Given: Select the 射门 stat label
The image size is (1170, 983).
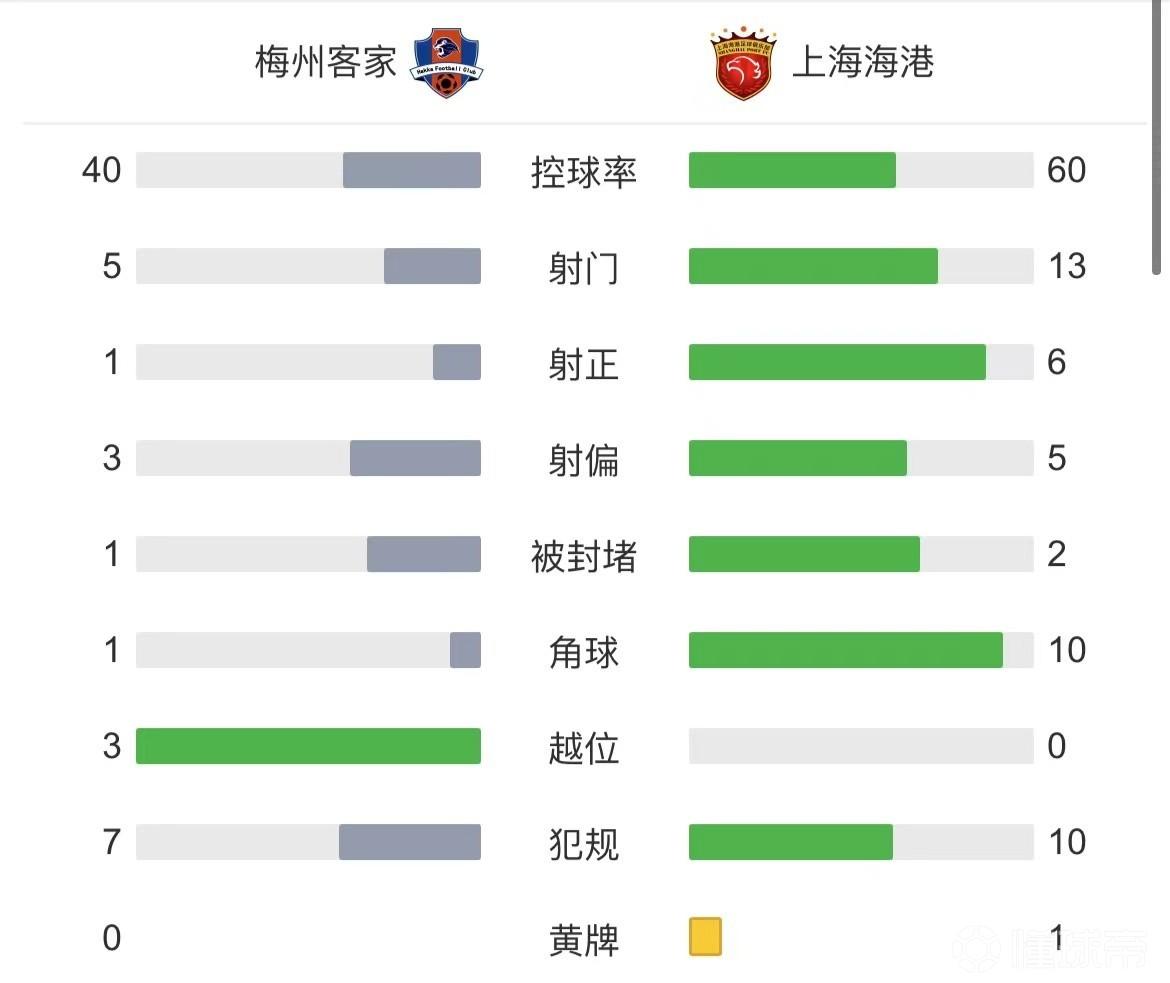Looking at the screenshot, I should (x=584, y=267).
